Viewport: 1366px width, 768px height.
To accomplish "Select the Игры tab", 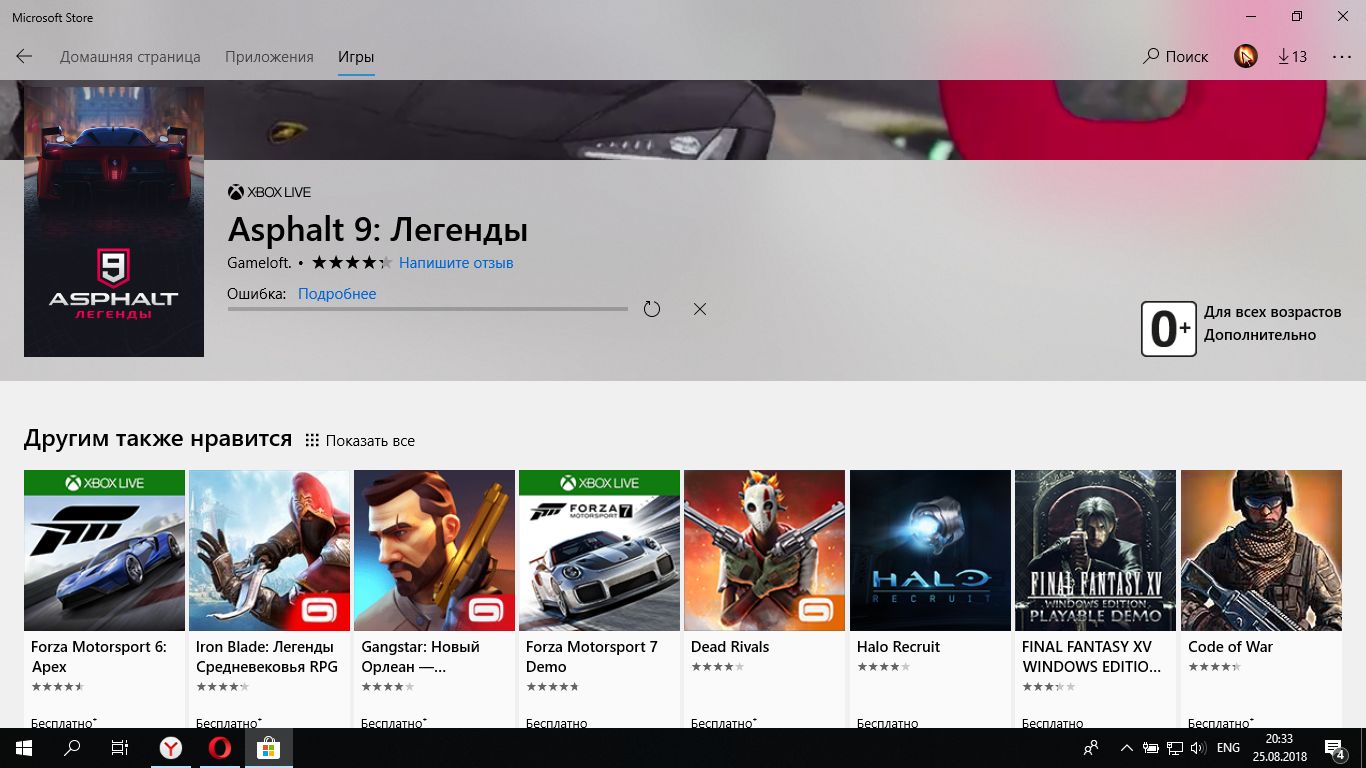I will point(356,57).
